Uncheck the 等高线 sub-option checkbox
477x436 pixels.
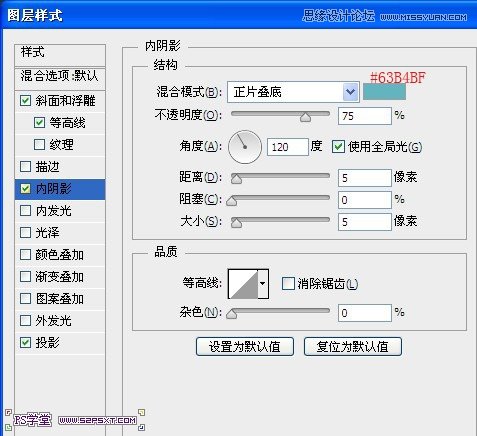[x=39, y=123]
